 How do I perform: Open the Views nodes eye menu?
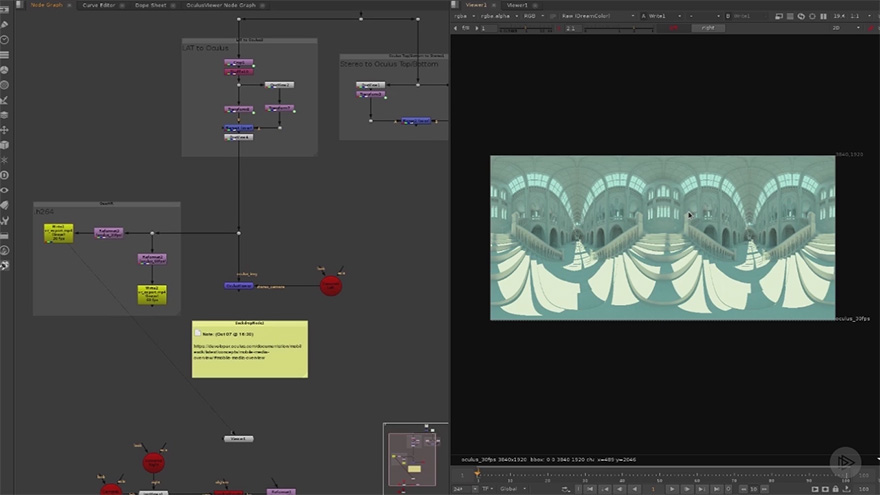tap(4, 190)
